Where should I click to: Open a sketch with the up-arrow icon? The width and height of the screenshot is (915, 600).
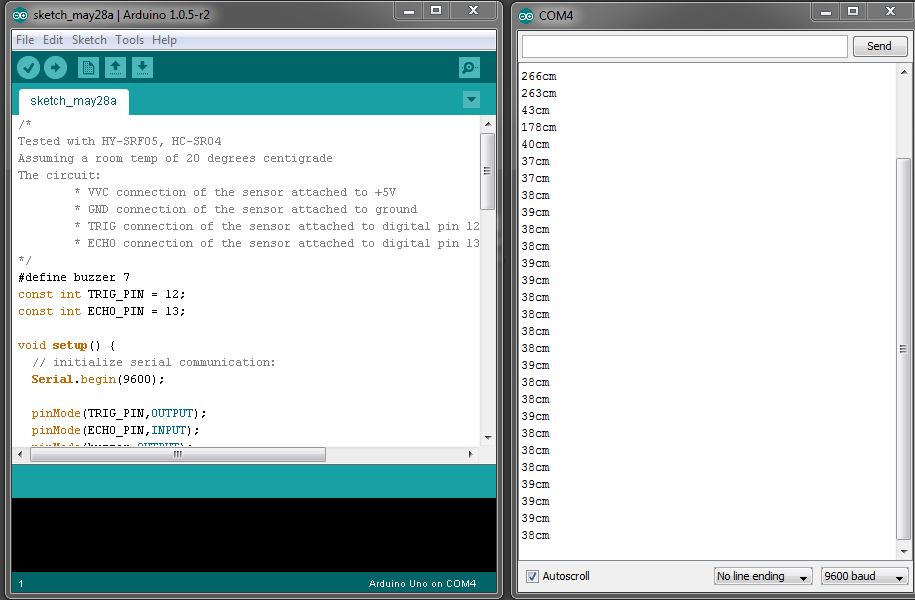coord(116,68)
